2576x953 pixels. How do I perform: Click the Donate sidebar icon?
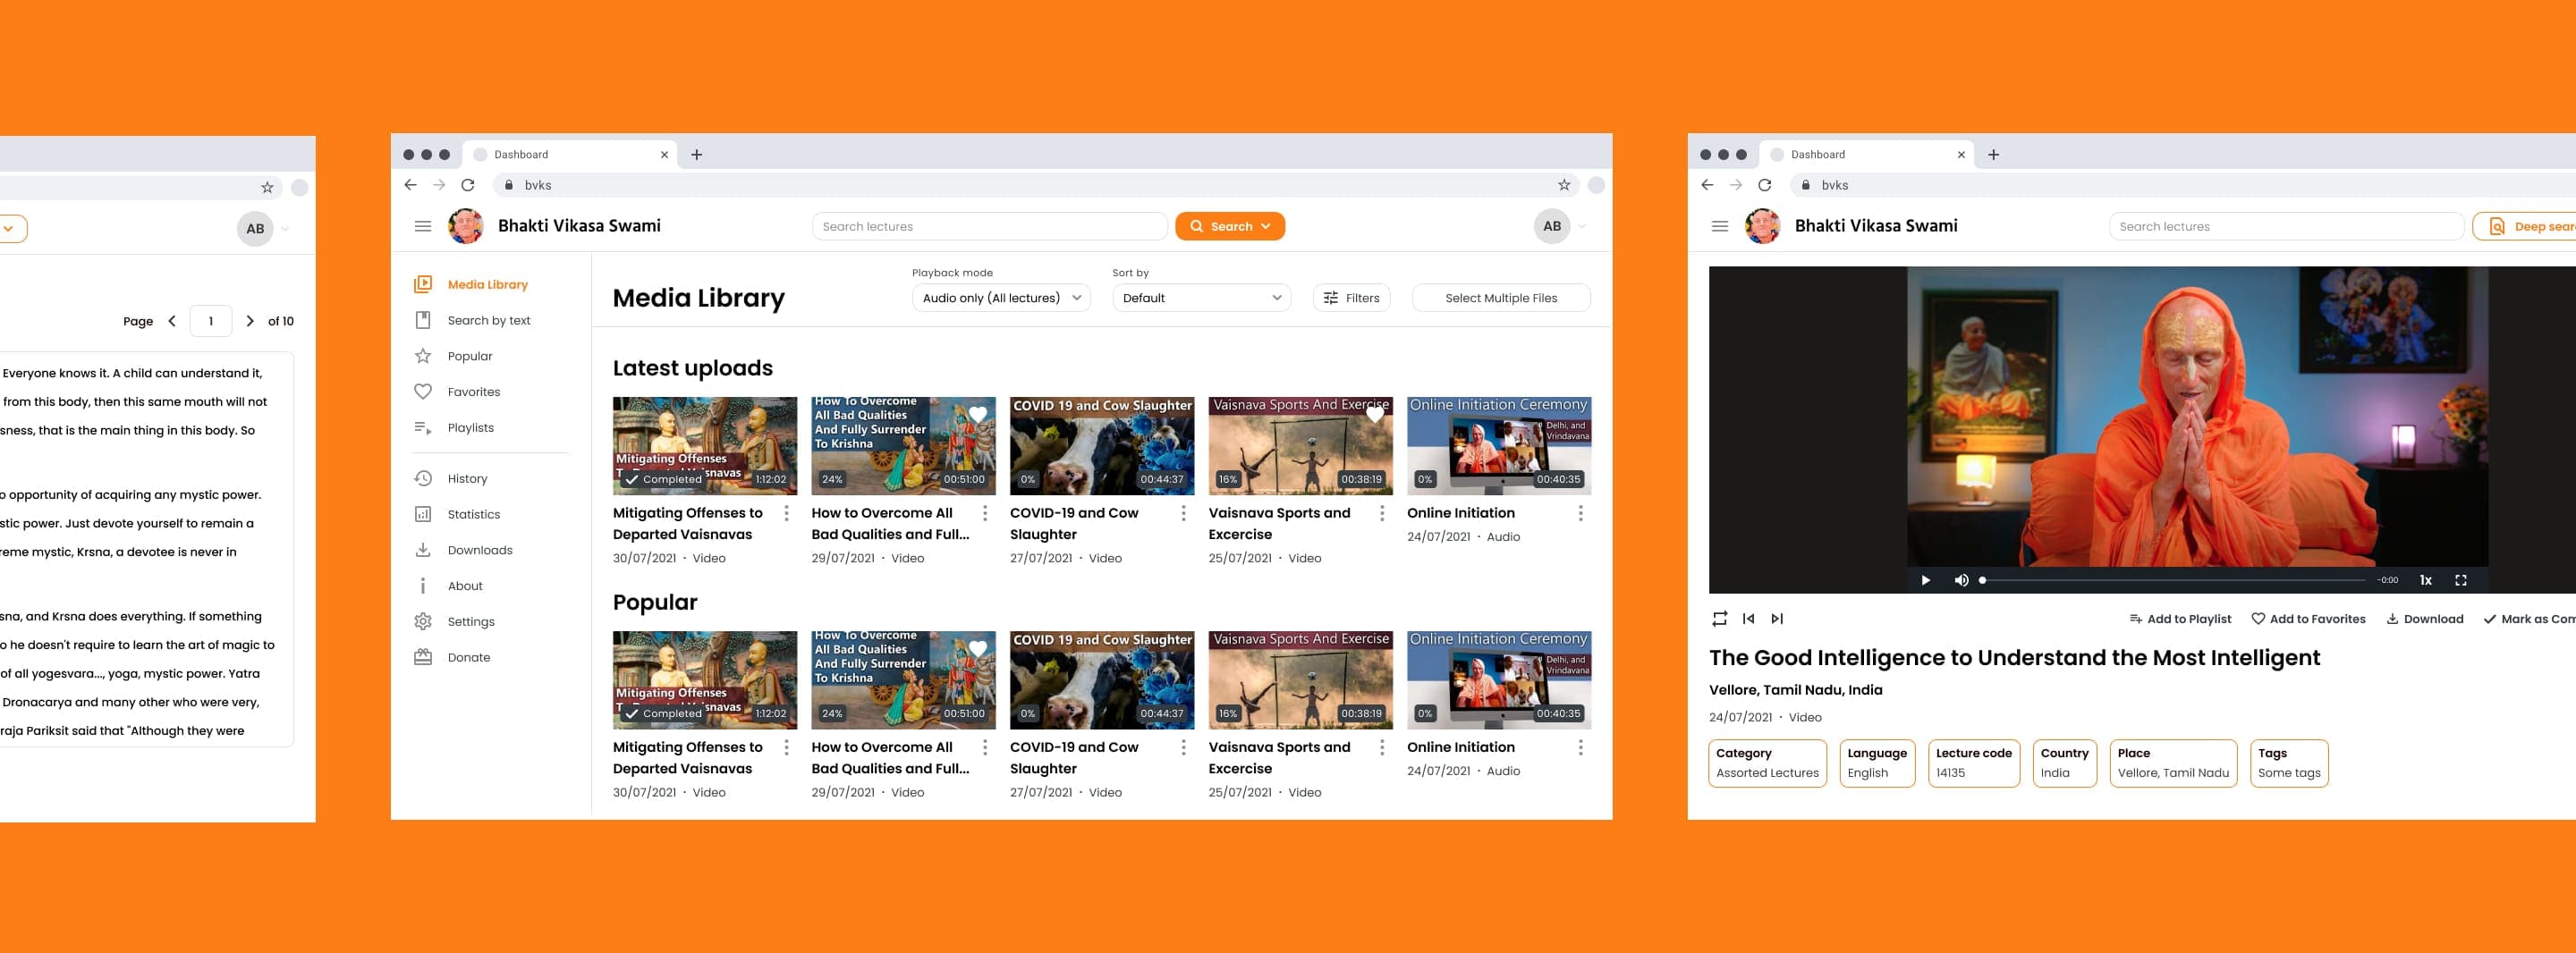tap(423, 657)
